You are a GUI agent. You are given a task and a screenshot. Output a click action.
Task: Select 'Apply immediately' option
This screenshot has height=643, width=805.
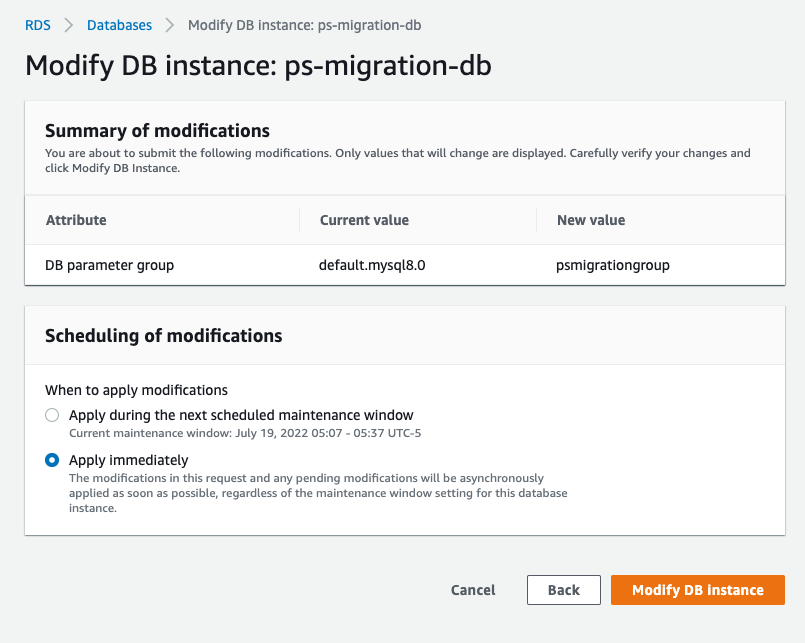[x=51, y=460]
